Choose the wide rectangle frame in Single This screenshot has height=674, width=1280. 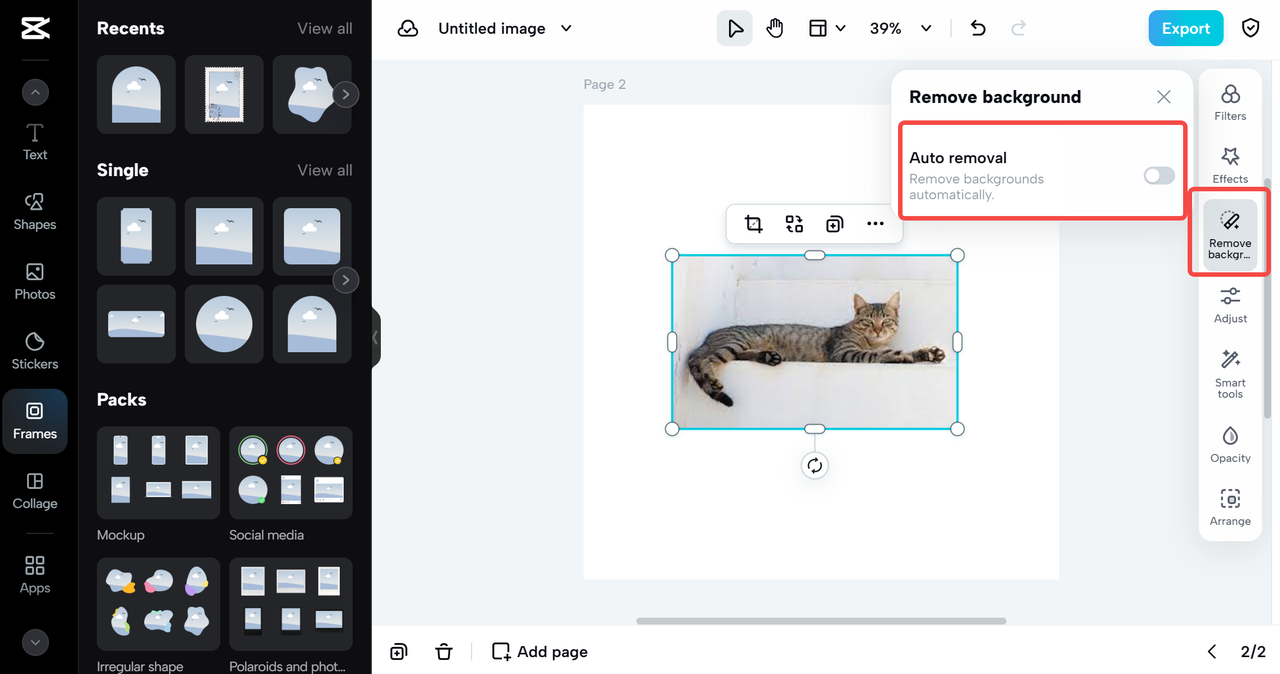(x=136, y=324)
